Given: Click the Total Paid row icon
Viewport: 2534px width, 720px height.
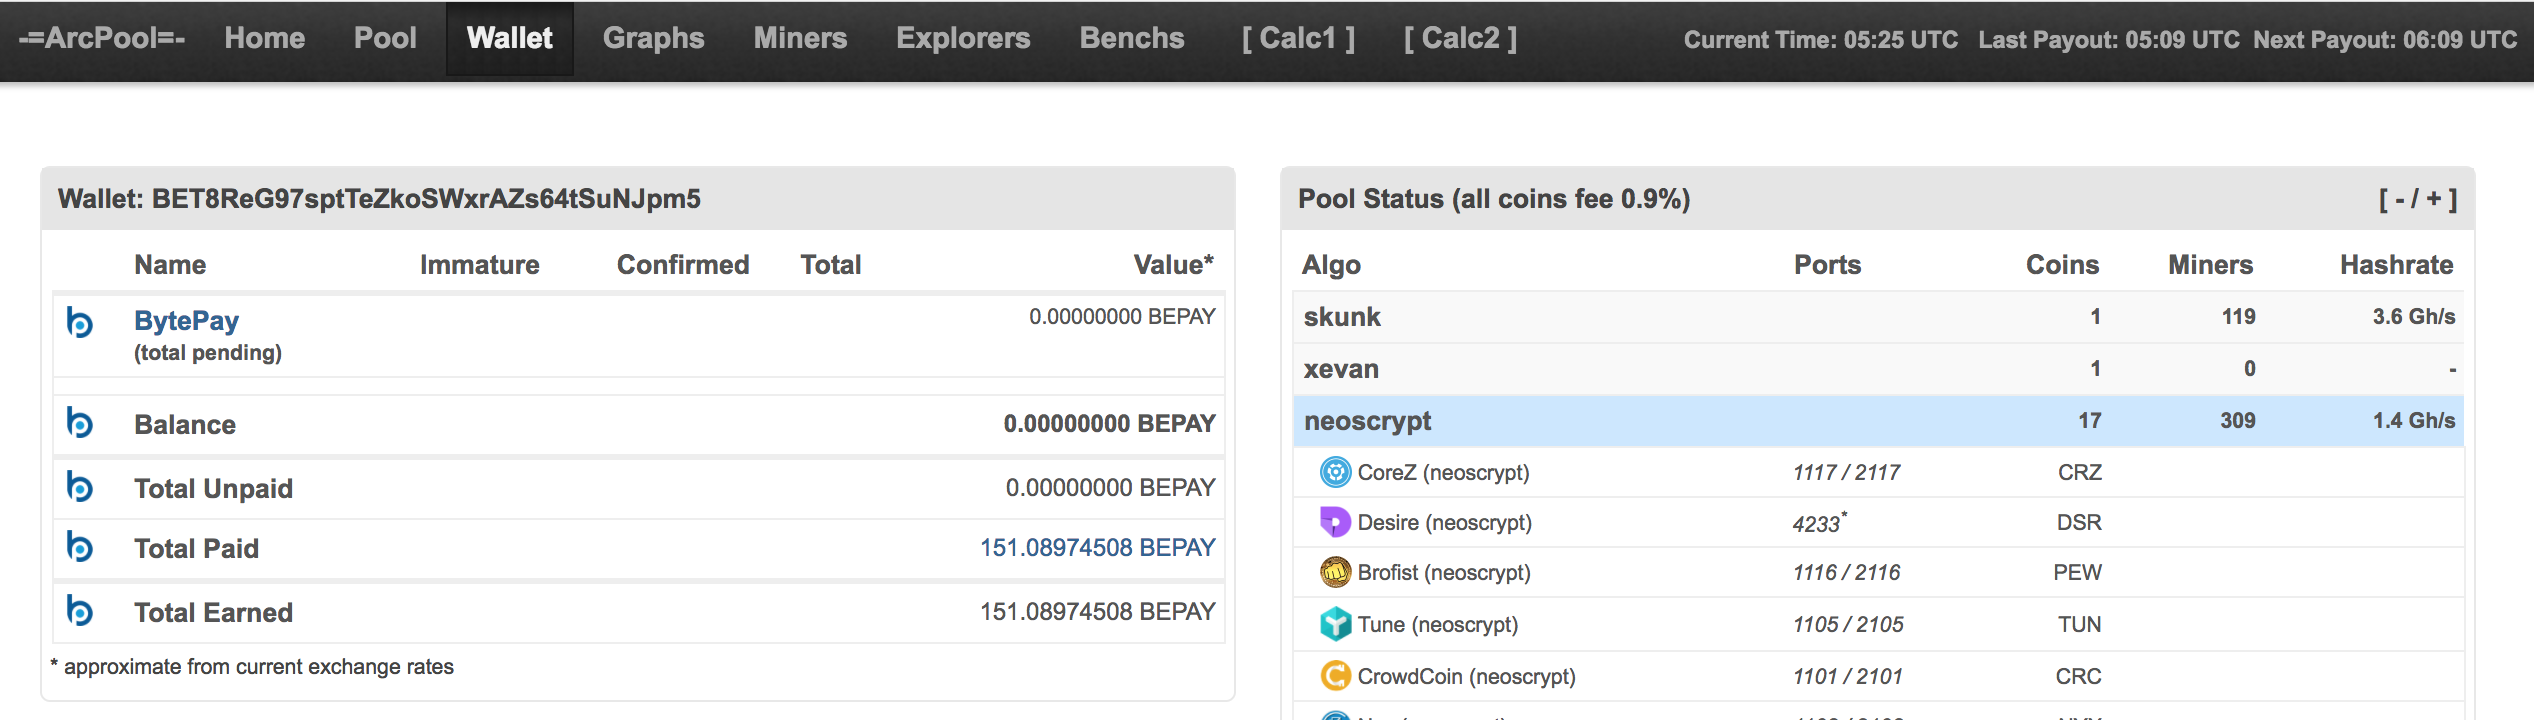Looking at the screenshot, I should coord(79,547).
